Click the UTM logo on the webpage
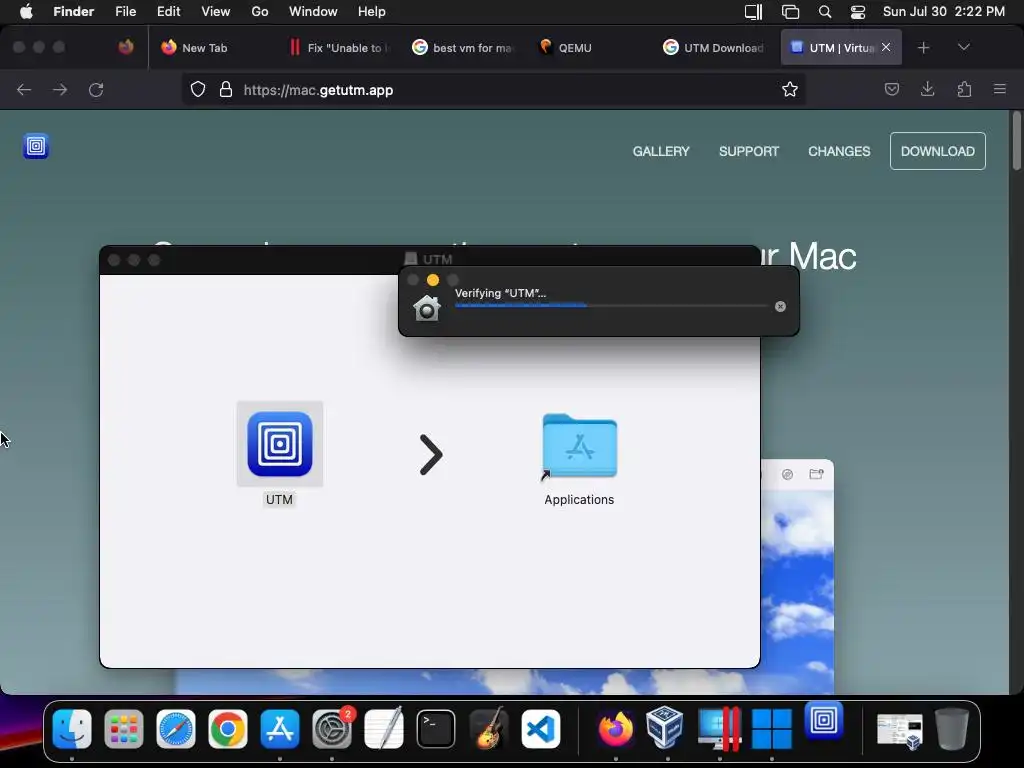Screen dimensions: 1024x768 36,146
